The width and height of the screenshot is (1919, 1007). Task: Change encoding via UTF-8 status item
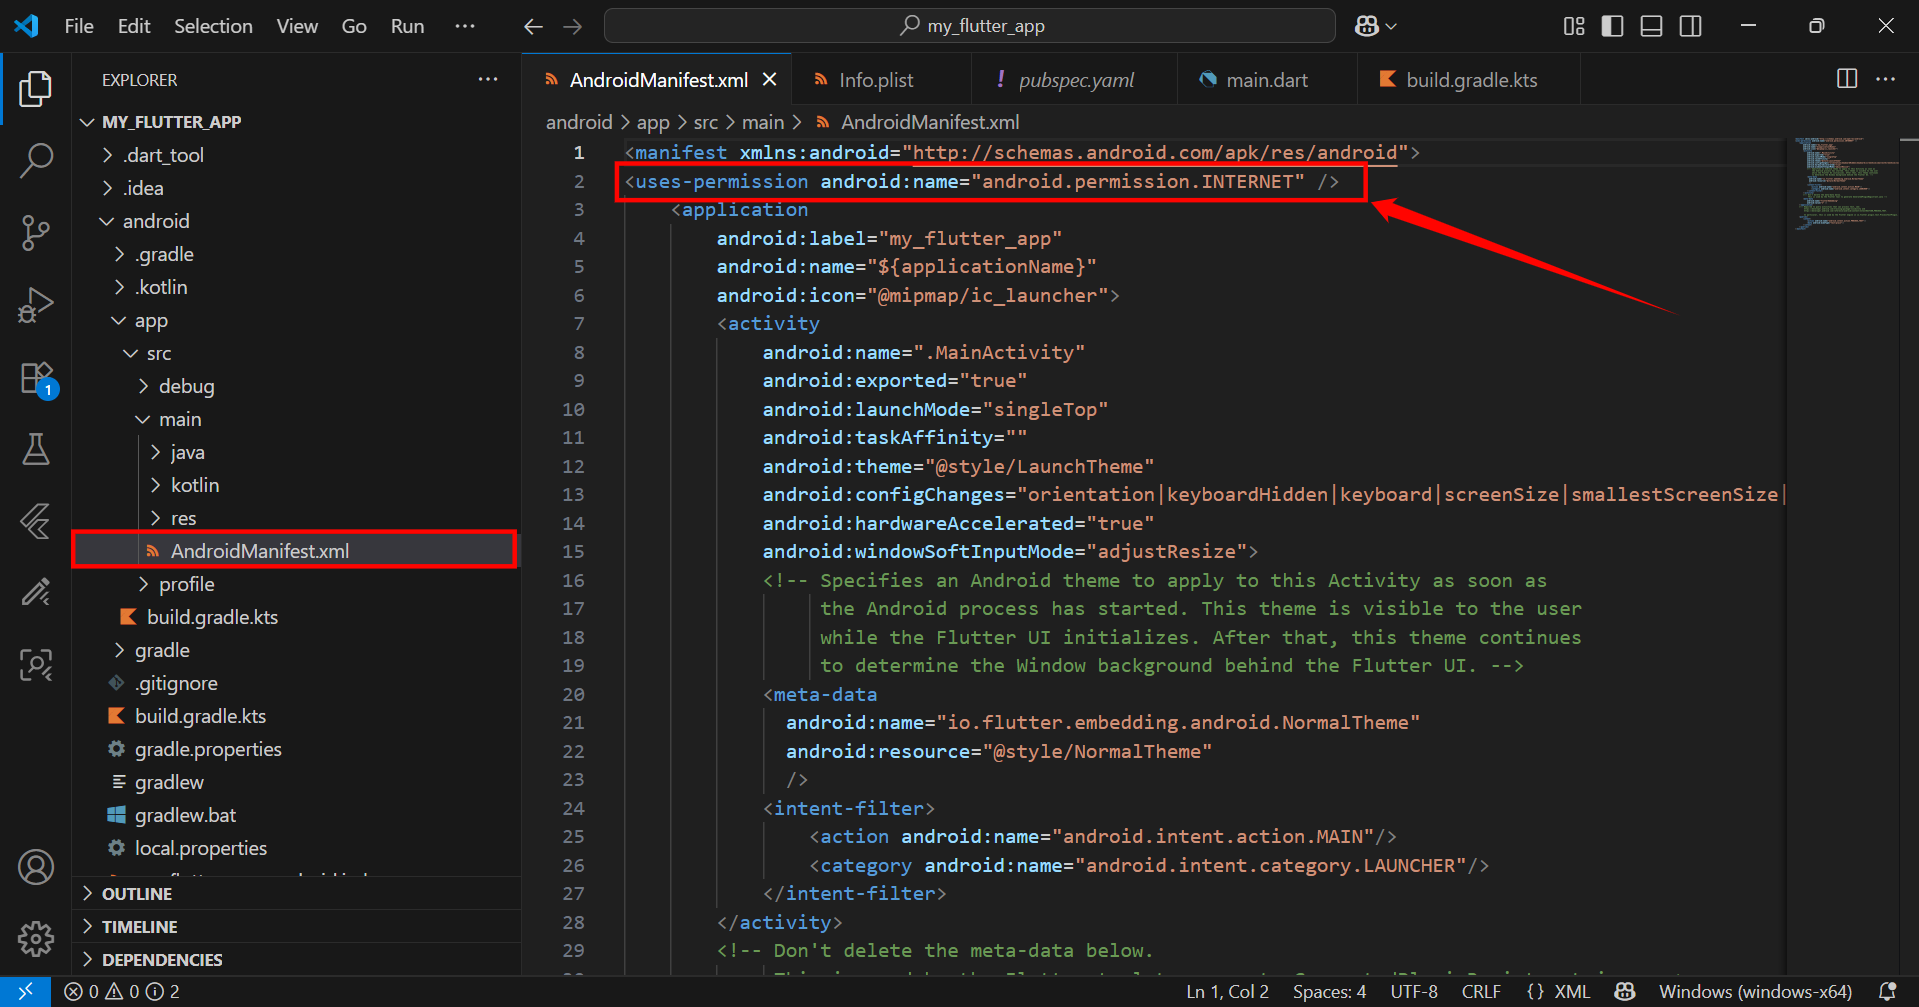[1414, 991]
